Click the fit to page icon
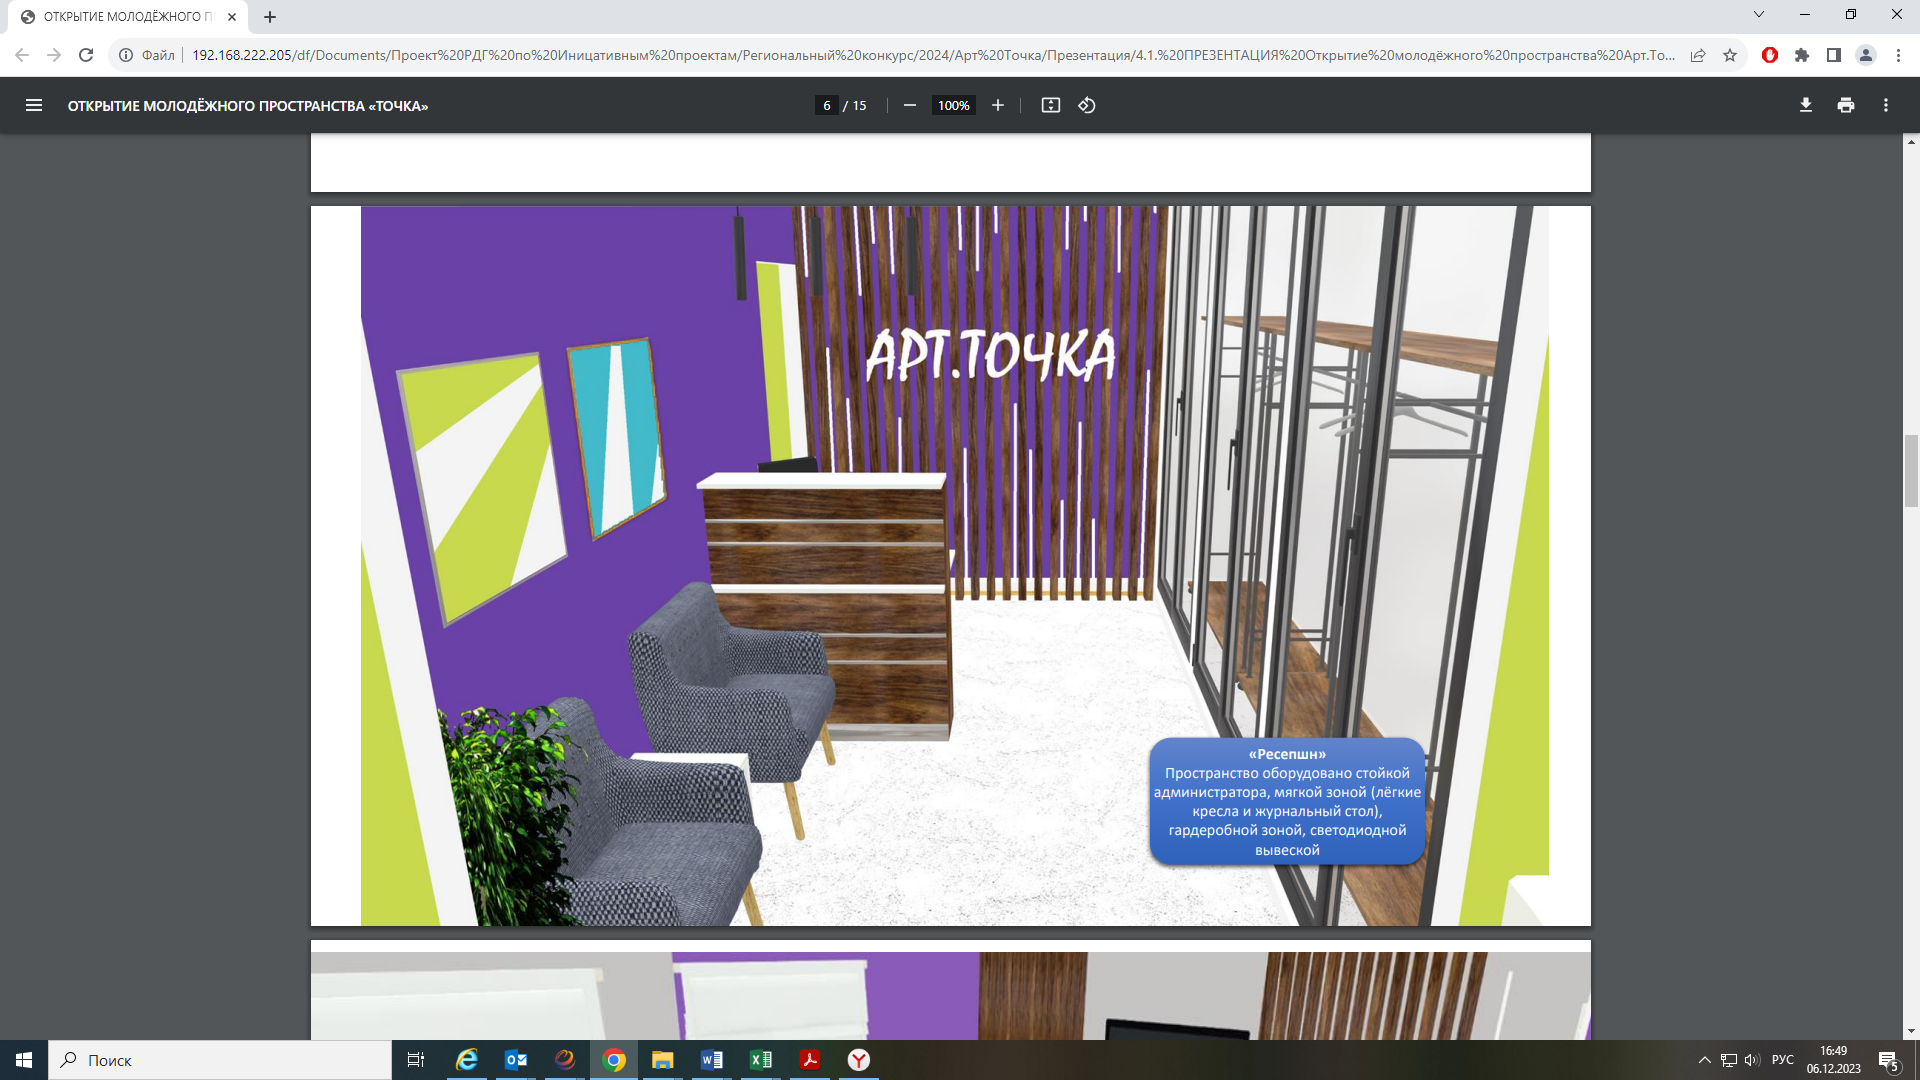The image size is (1920, 1080). tap(1050, 105)
